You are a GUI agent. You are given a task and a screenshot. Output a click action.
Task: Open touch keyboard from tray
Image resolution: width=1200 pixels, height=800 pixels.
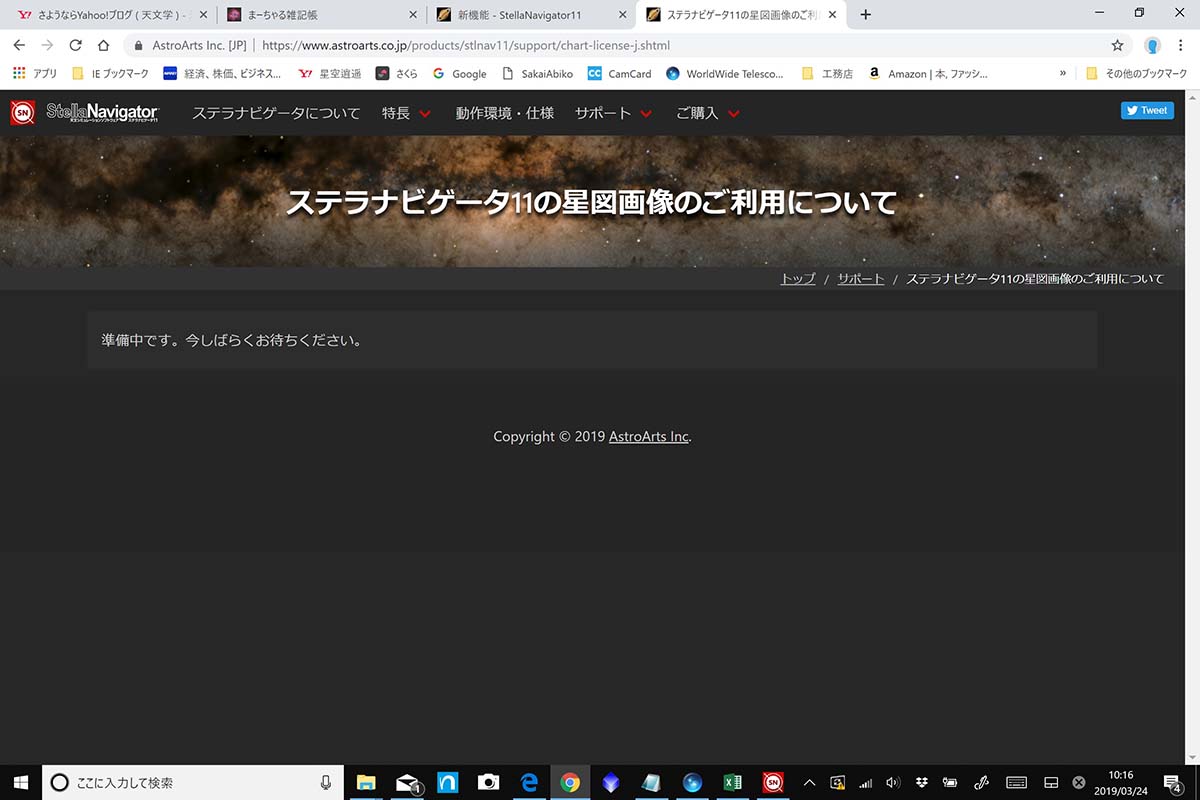tap(1016, 782)
